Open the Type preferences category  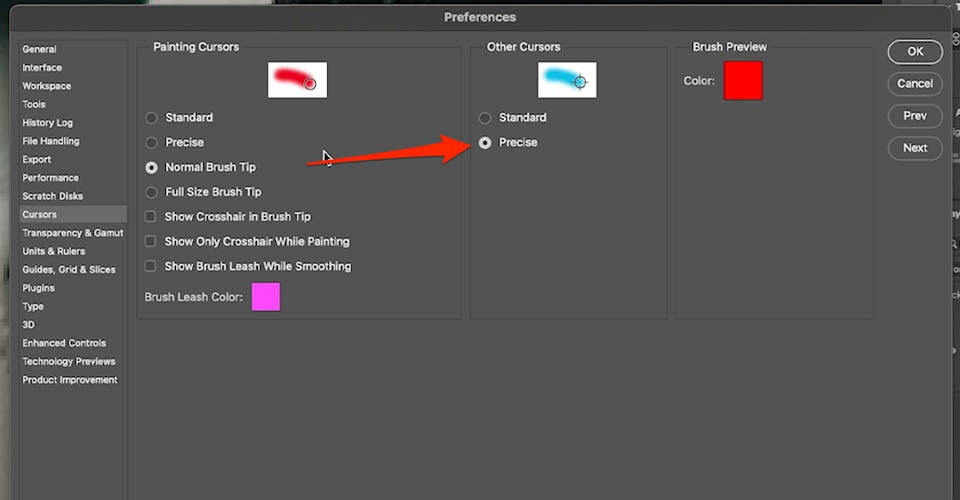tap(33, 306)
